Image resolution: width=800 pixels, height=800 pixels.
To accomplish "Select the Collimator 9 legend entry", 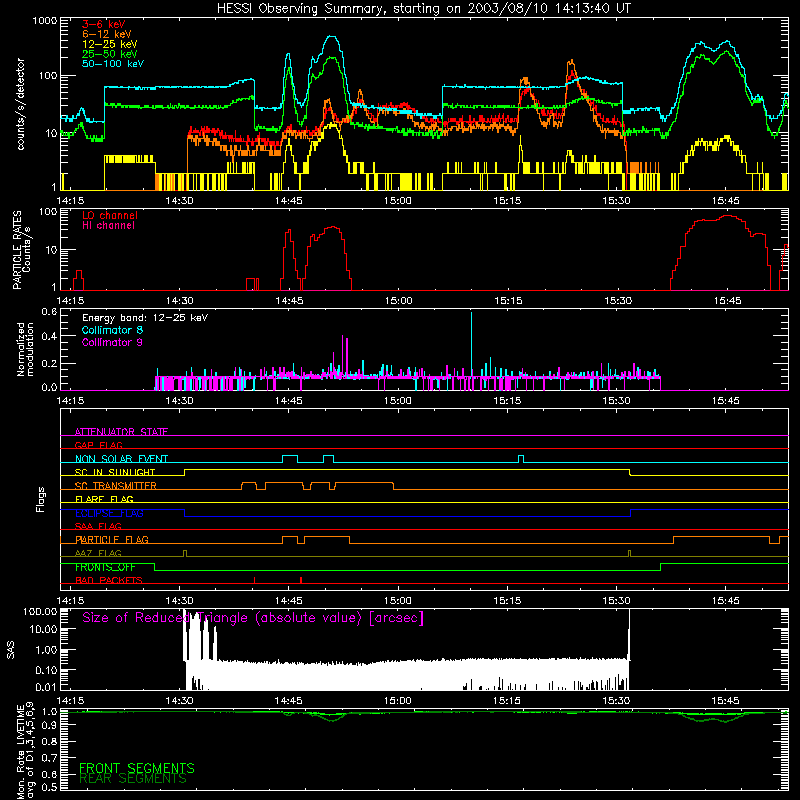I will click(112, 342).
